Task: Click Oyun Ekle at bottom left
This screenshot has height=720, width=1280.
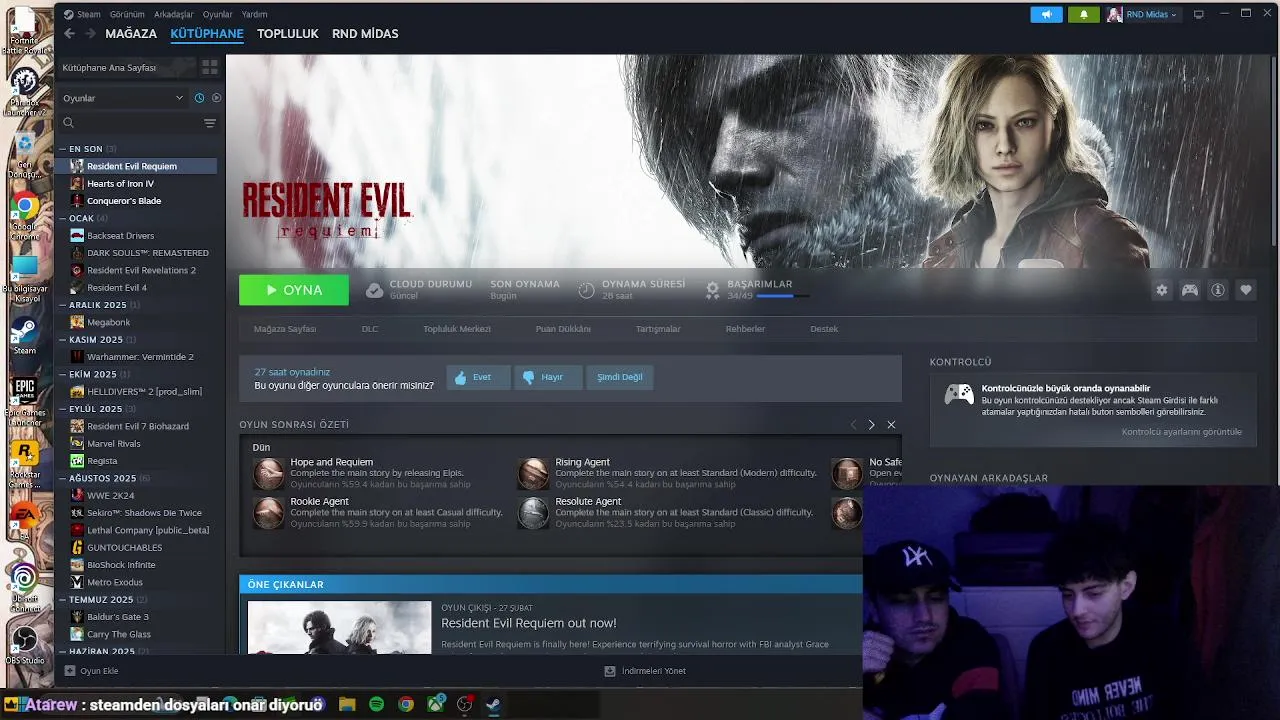Action: tap(91, 671)
